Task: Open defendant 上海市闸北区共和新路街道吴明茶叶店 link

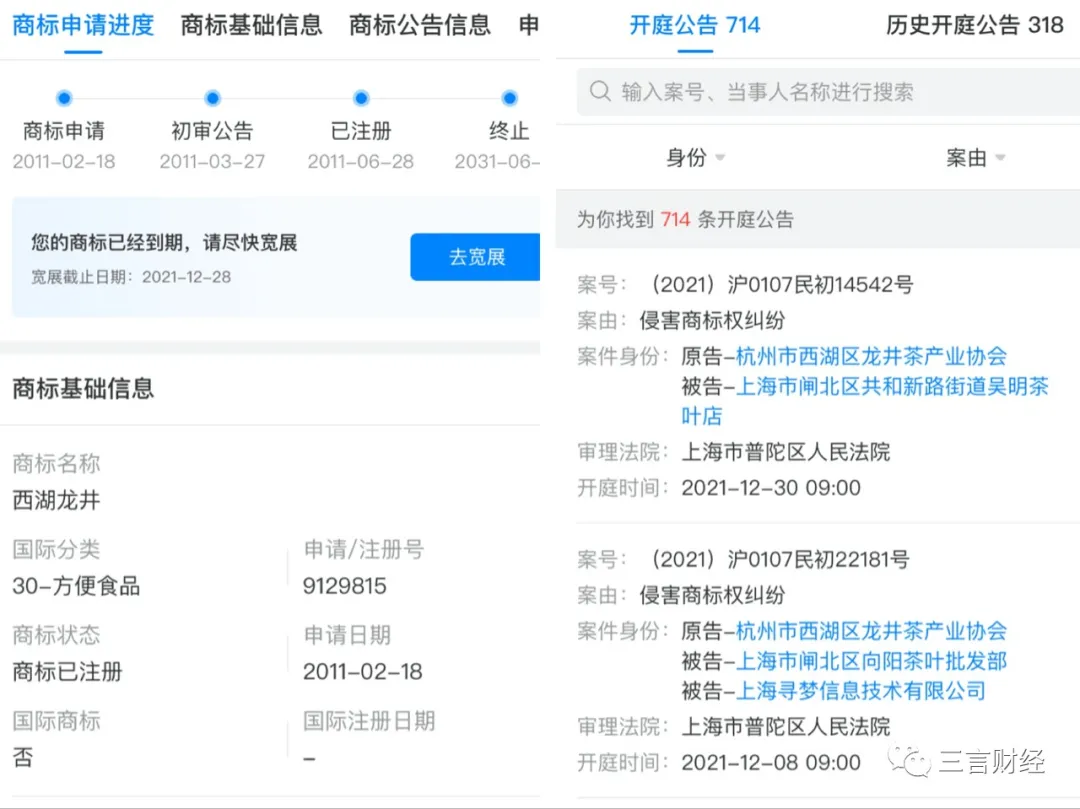Action: [x=864, y=401]
